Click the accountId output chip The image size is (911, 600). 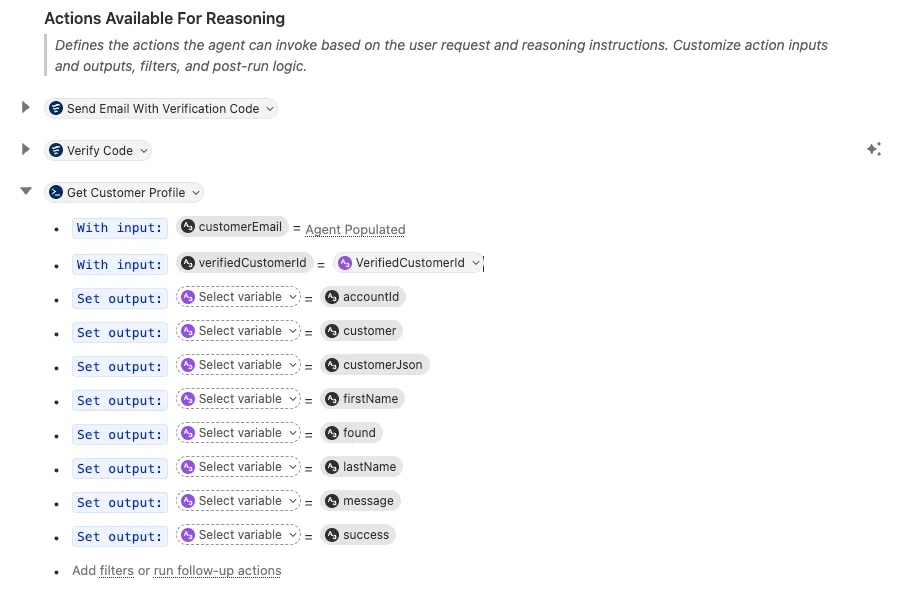(363, 297)
